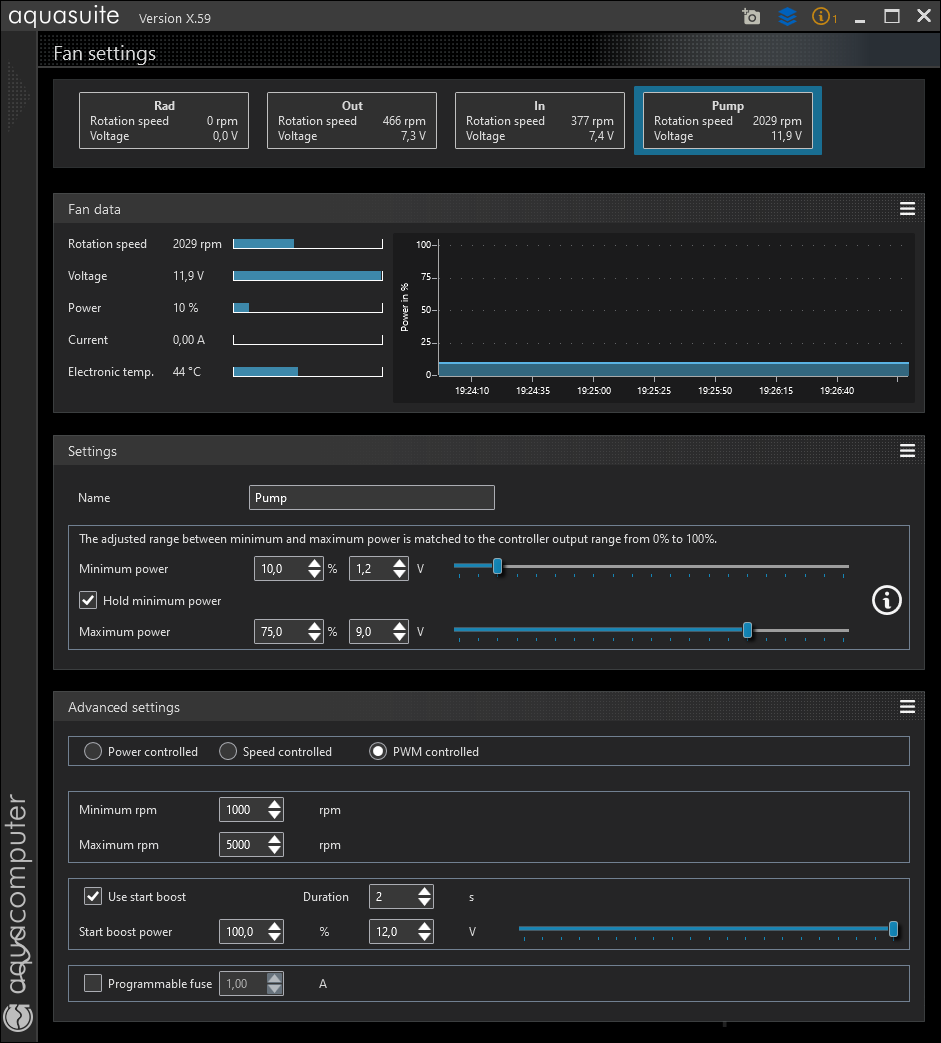This screenshot has width=941, height=1043.
Task: Change start boost Duration with its stepper
Action: coord(424,896)
